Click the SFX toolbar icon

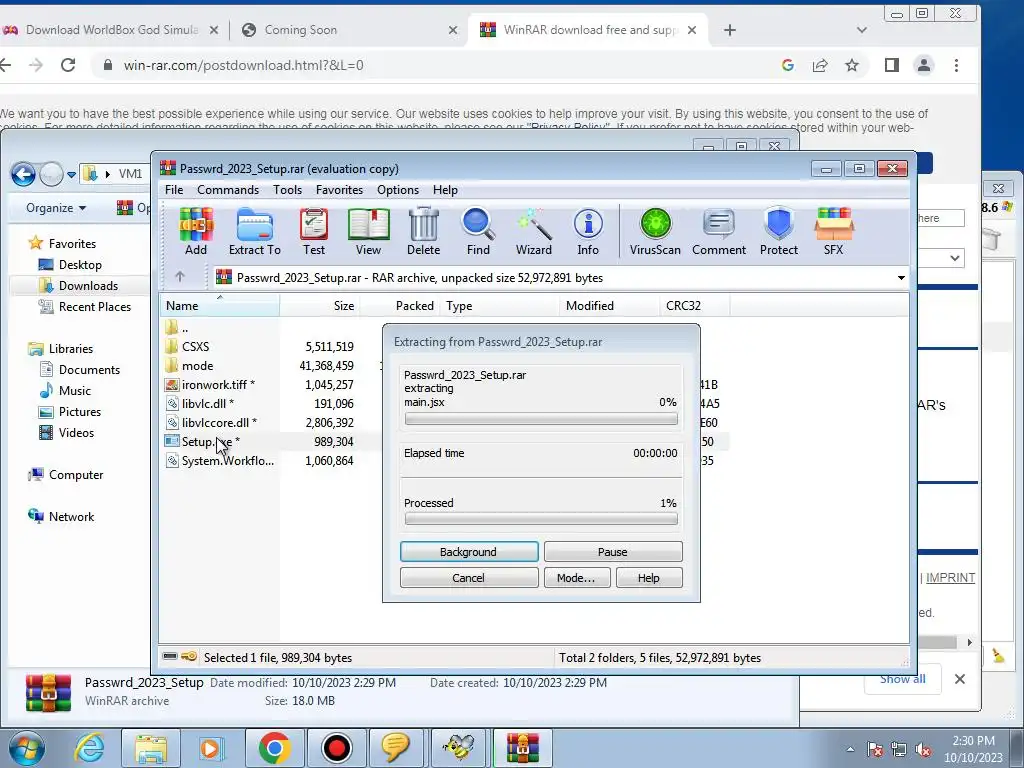833,231
